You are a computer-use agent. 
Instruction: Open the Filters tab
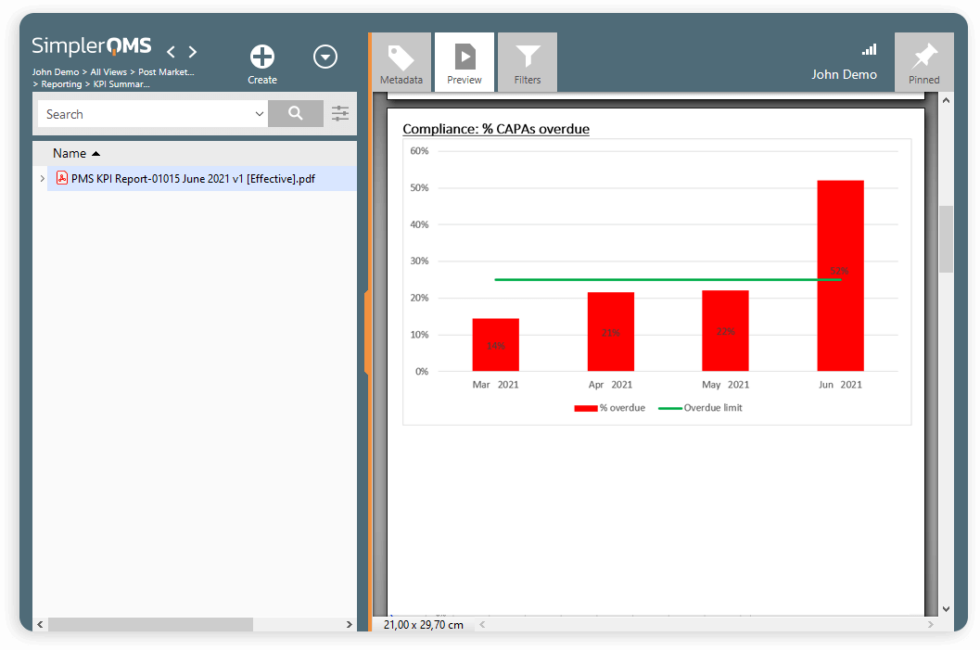pyautogui.click(x=527, y=63)
